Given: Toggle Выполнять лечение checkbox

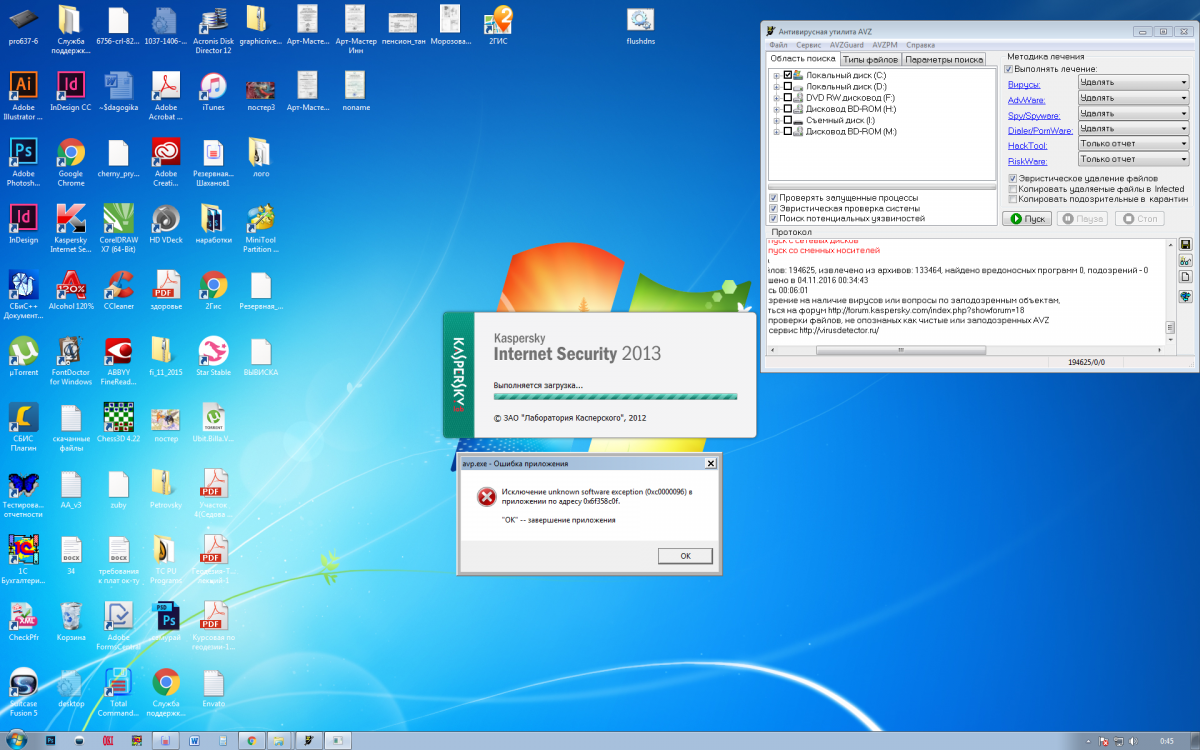Looking at the screenshot, I should (1008, 69).
